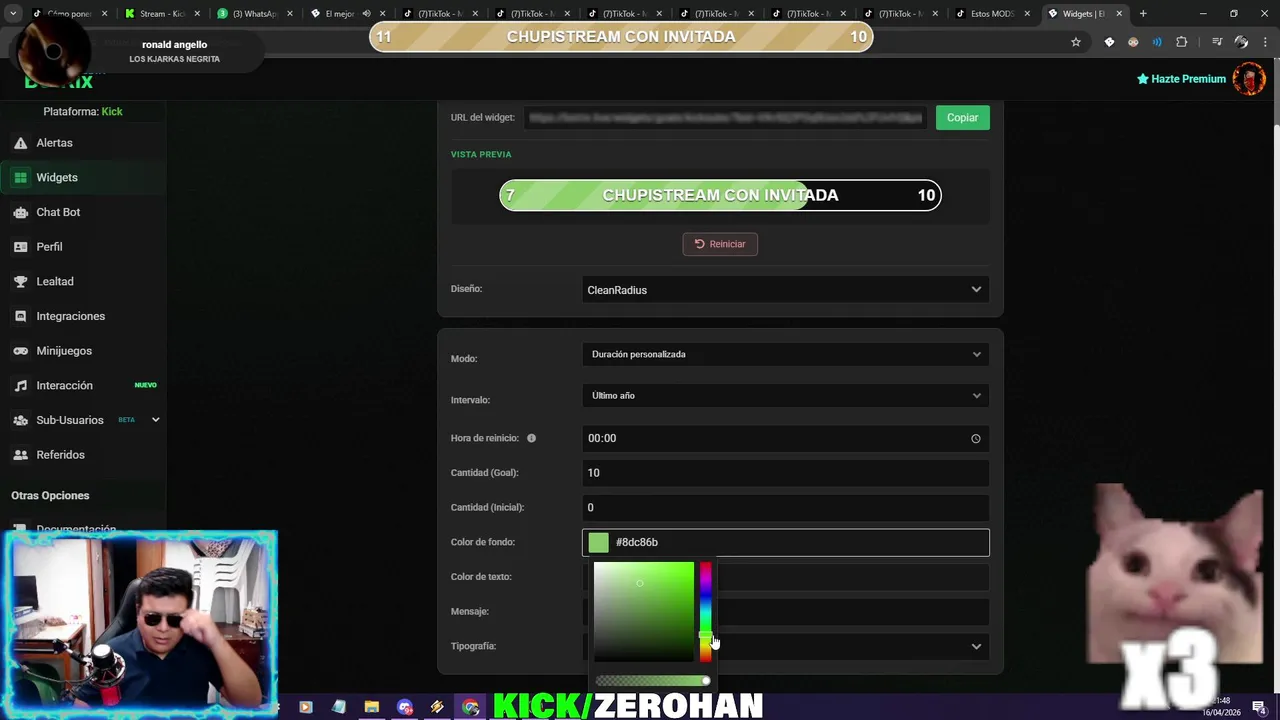The width and height of the screenshot is (1280, 720).
Task: Click the 'Plataforma: Kick' label
Action: point(83,112)
